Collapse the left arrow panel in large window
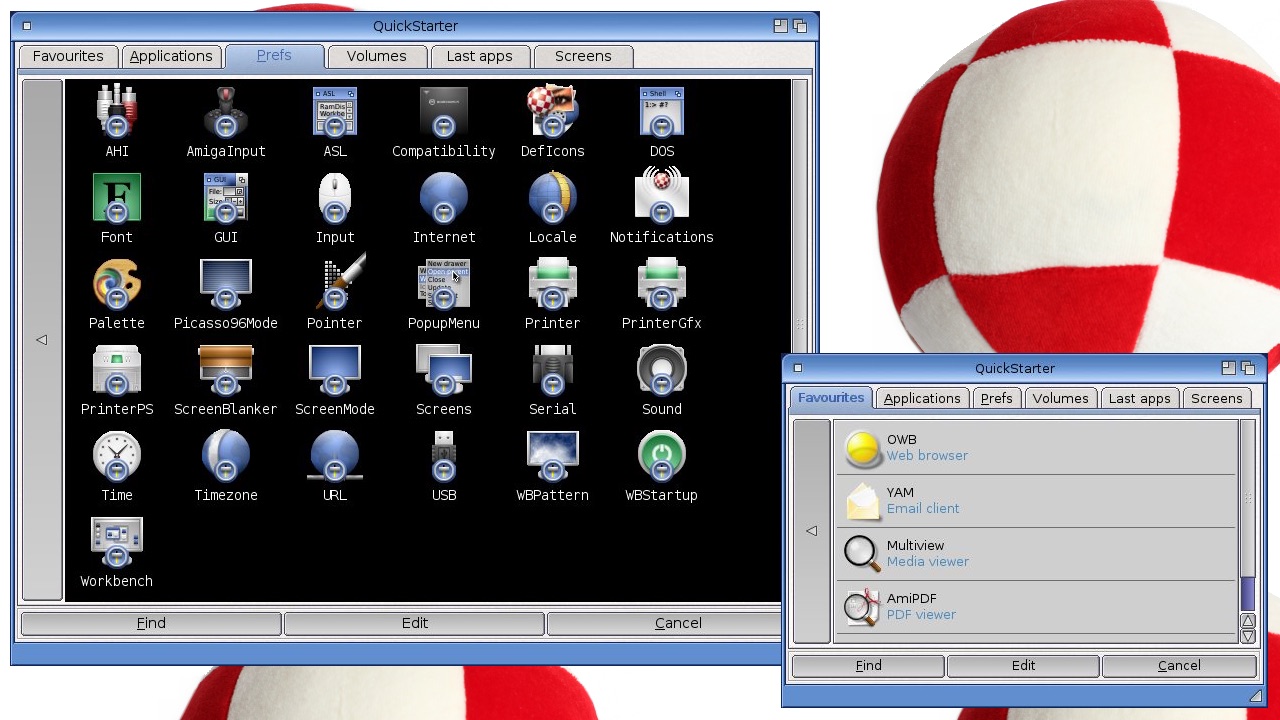Viewport: 1280px width, 720px height. pyautogui.click(x=42, y=340)
